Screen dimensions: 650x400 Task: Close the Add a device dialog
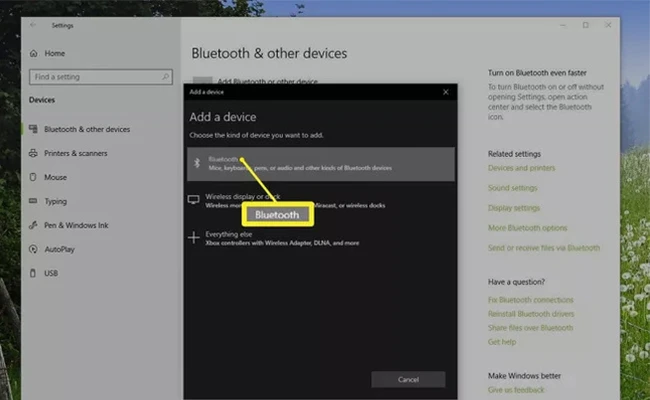446,92
